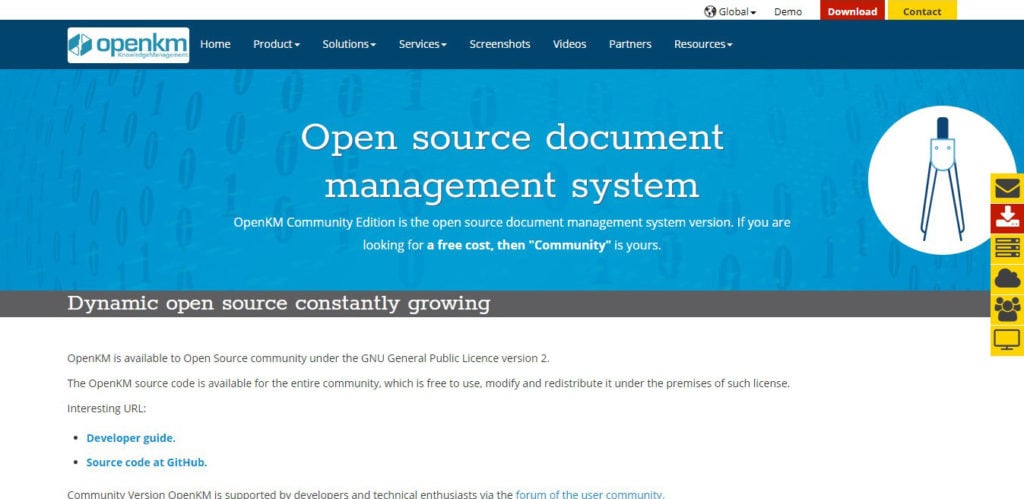
Task: Click the monitor screen icon in side panel
Action: [1007, 340]
